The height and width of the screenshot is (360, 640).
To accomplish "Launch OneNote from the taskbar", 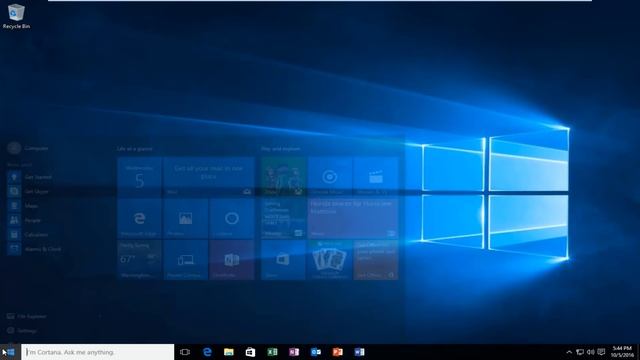I will pos(294,352).
